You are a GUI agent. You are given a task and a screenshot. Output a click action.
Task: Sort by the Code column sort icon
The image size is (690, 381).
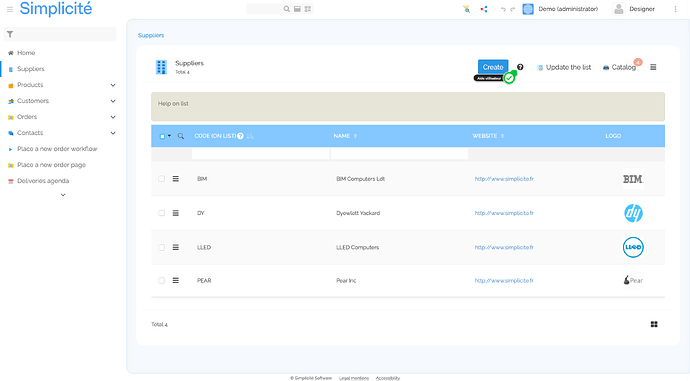click(x=250, y=136)
